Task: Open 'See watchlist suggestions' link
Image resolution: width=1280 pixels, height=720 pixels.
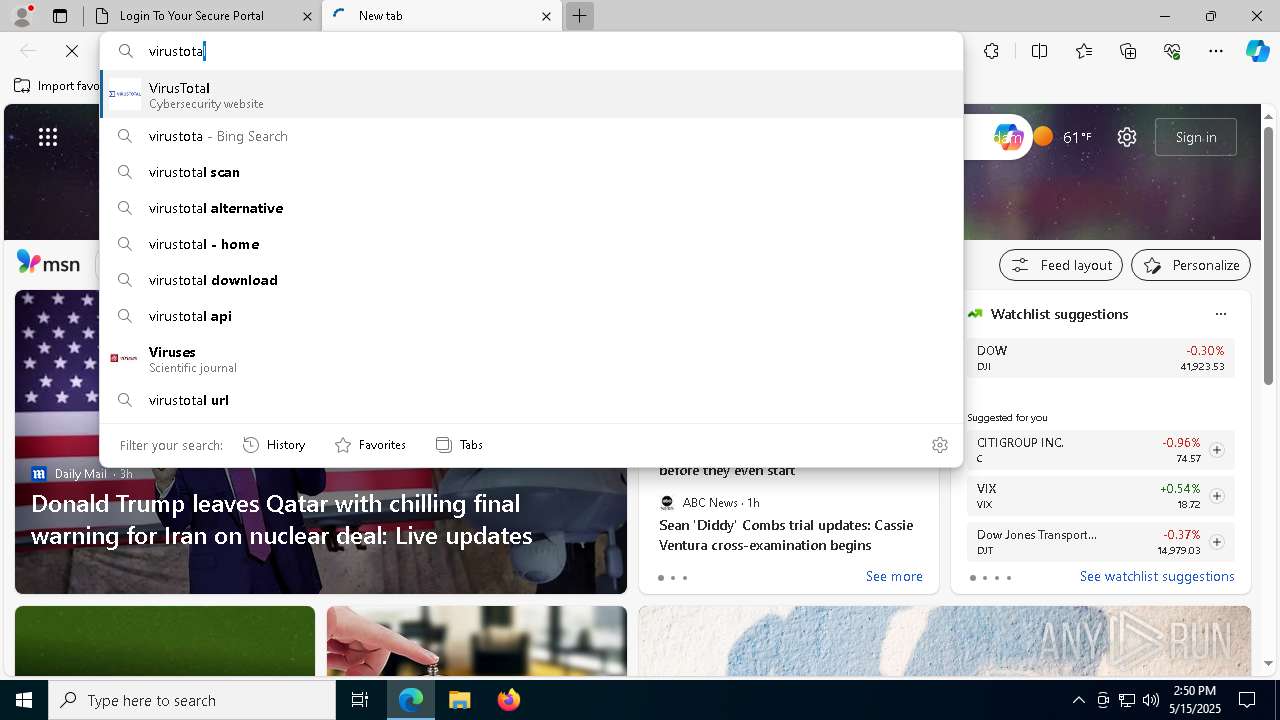Action: (x=1157, y=576)
